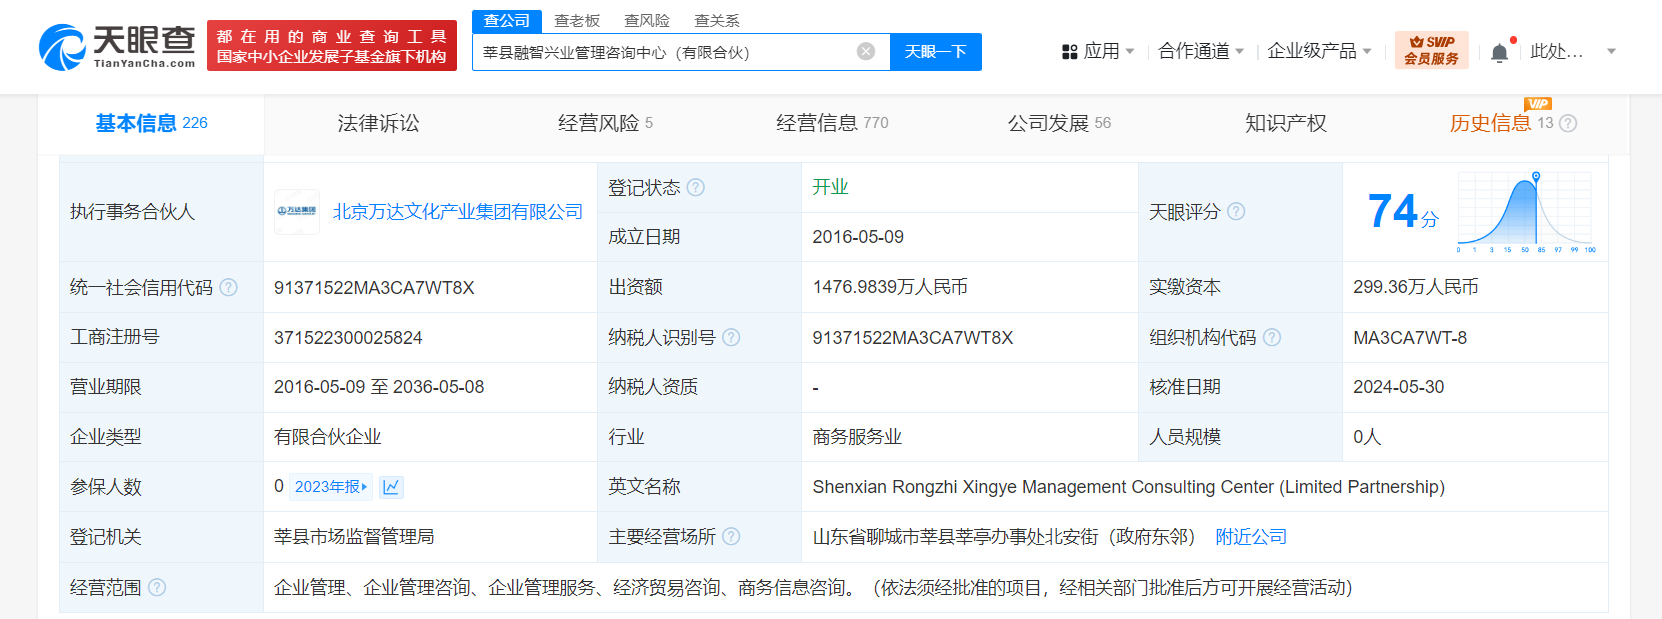The image size is (1662, 619).
Task: Clear the search box with the X icon
Action: tap(866, 52)
